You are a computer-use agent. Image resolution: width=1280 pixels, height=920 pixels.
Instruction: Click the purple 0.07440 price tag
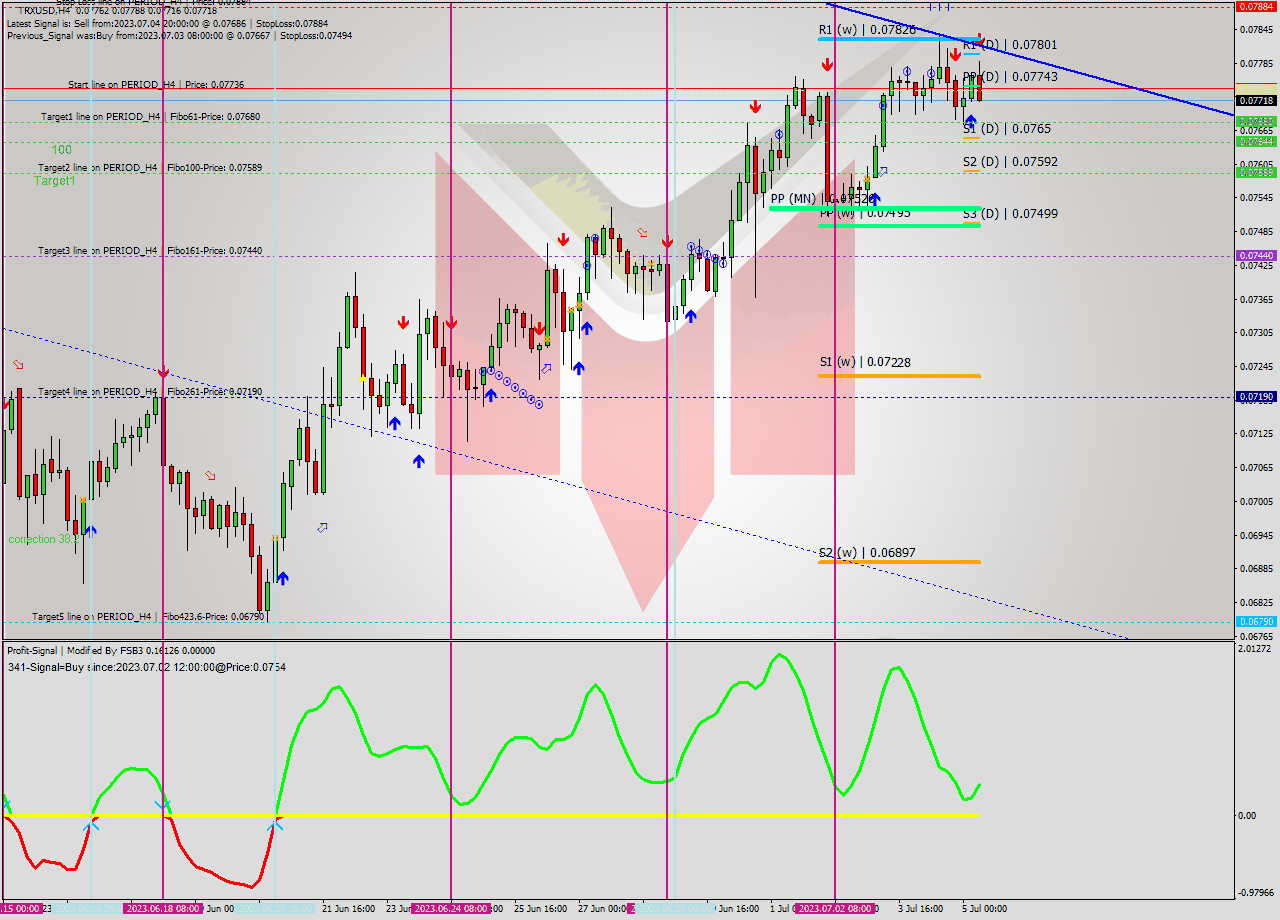click(x=1256, y=256)
